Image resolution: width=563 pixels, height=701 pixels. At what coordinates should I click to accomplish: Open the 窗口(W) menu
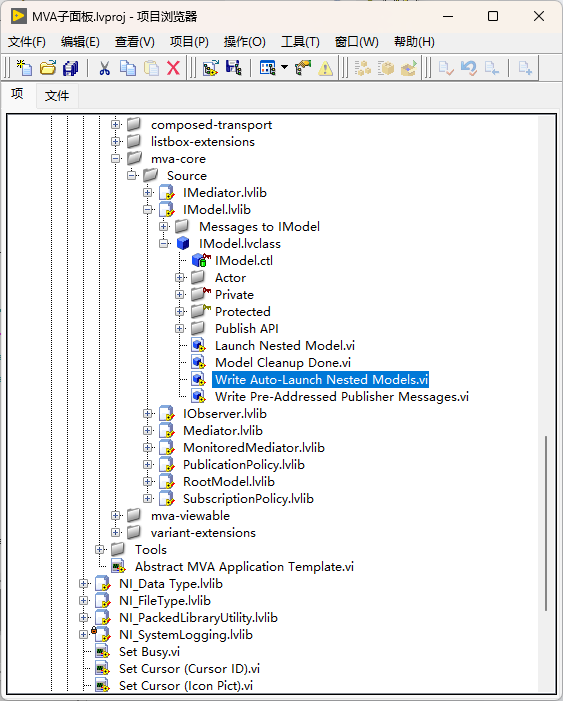[x=356, y=42]
